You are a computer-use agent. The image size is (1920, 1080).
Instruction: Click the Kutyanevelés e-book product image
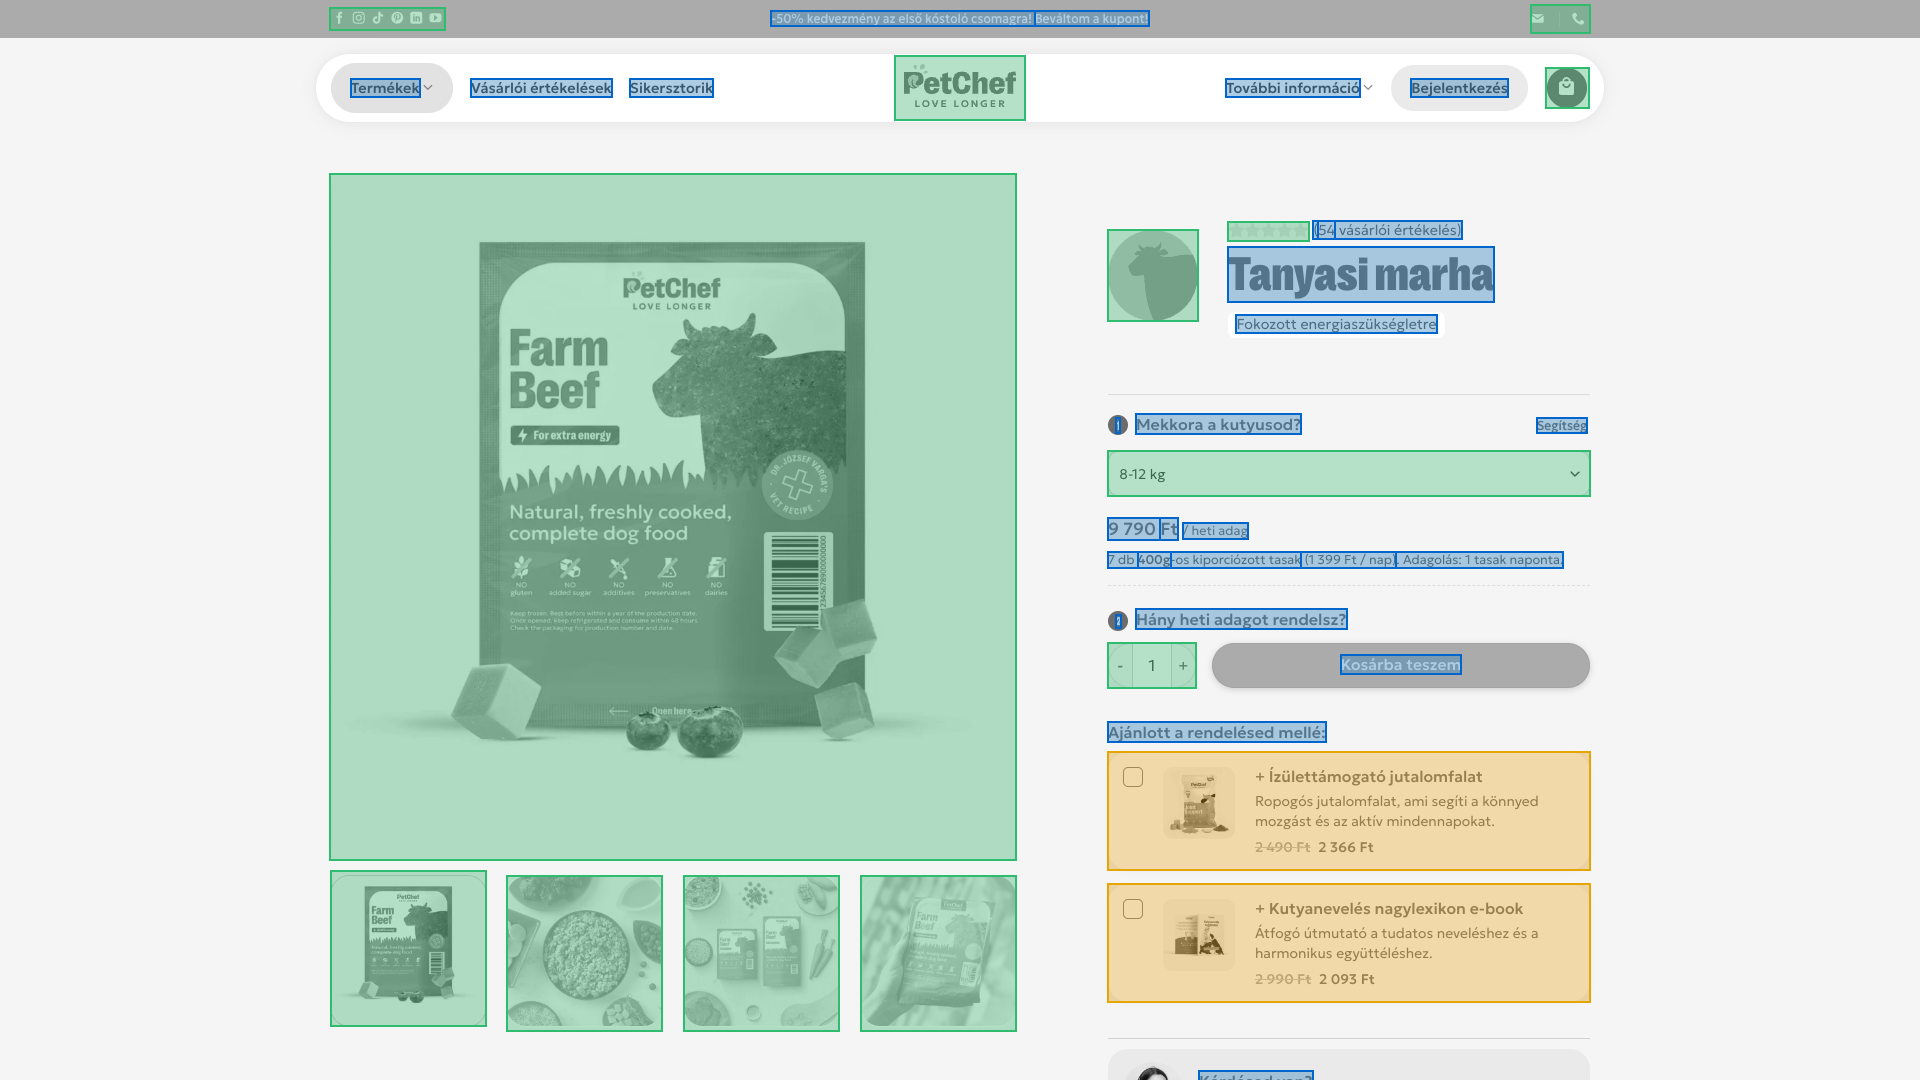click(x=1199, y=935)
